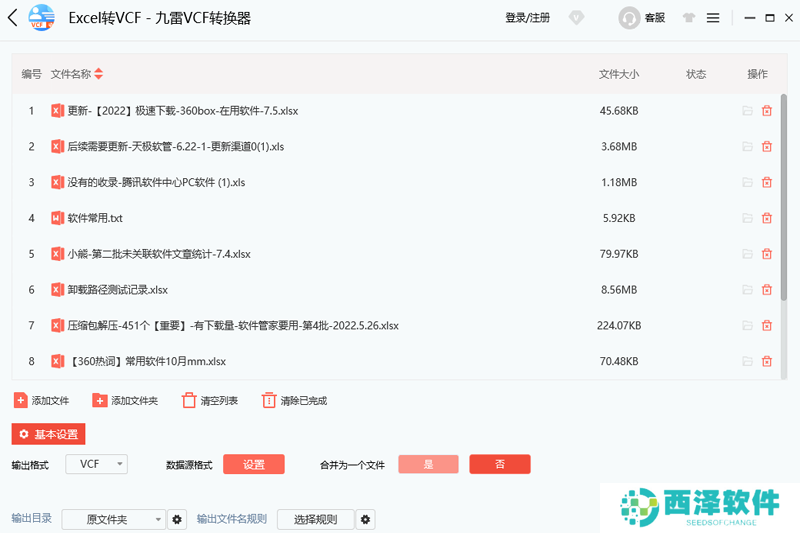Click the 状态 column header
The height and width of the screenshot is (533, 800).
tap(696, 74)
